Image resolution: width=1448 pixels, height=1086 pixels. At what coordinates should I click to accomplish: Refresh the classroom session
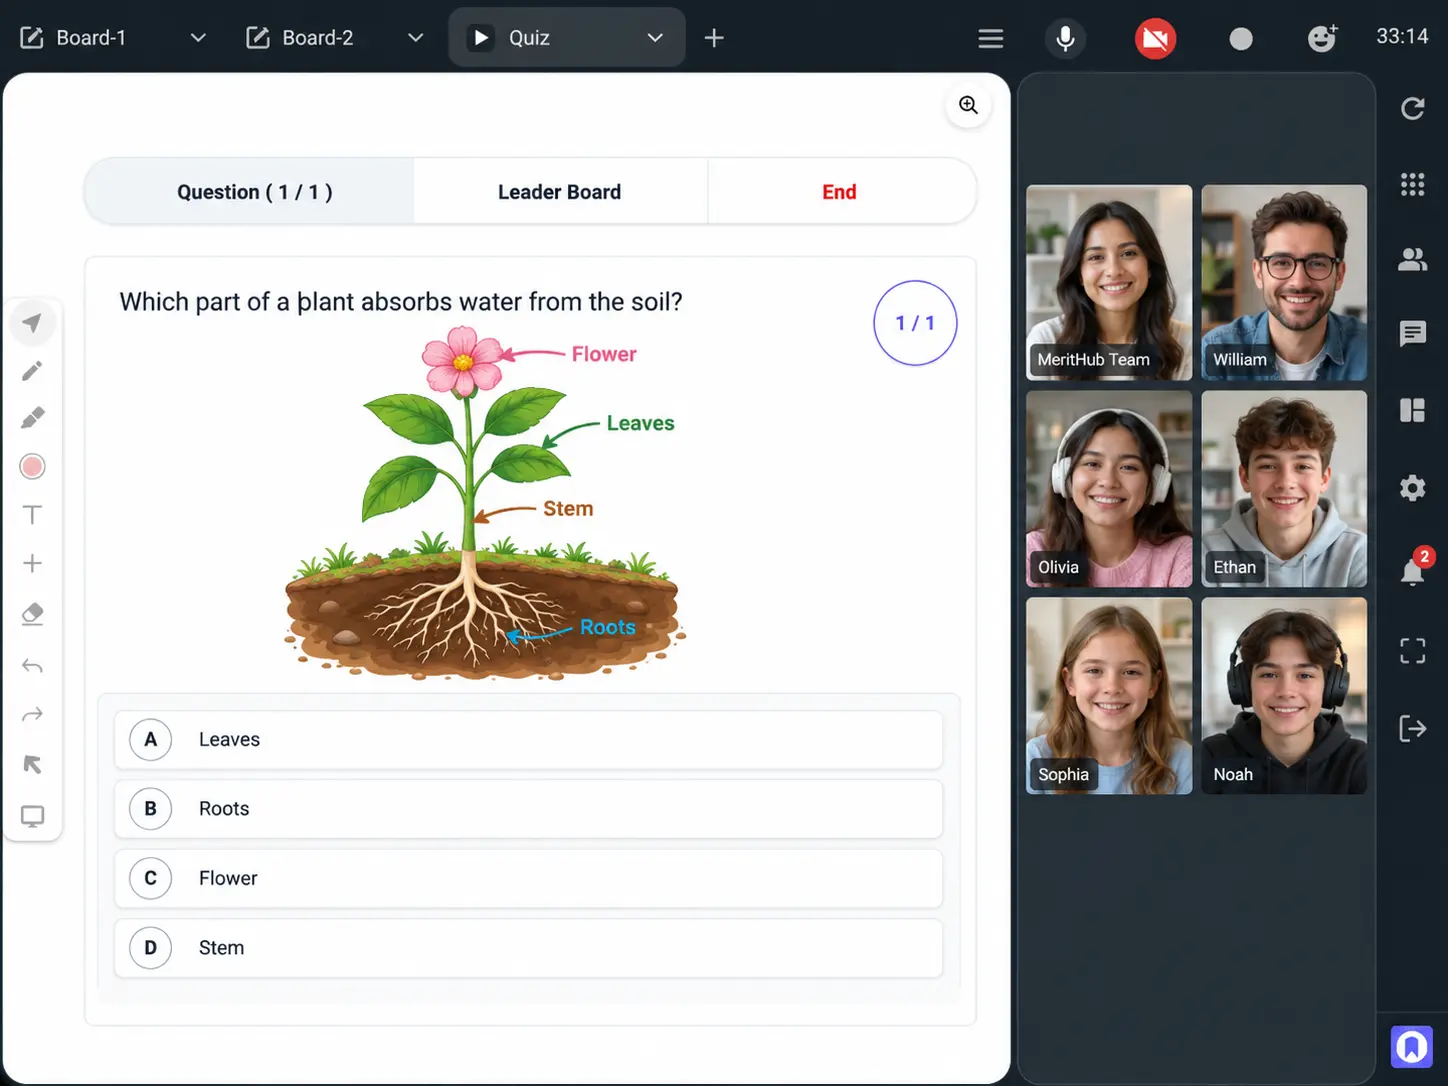tap(1412, 108)
